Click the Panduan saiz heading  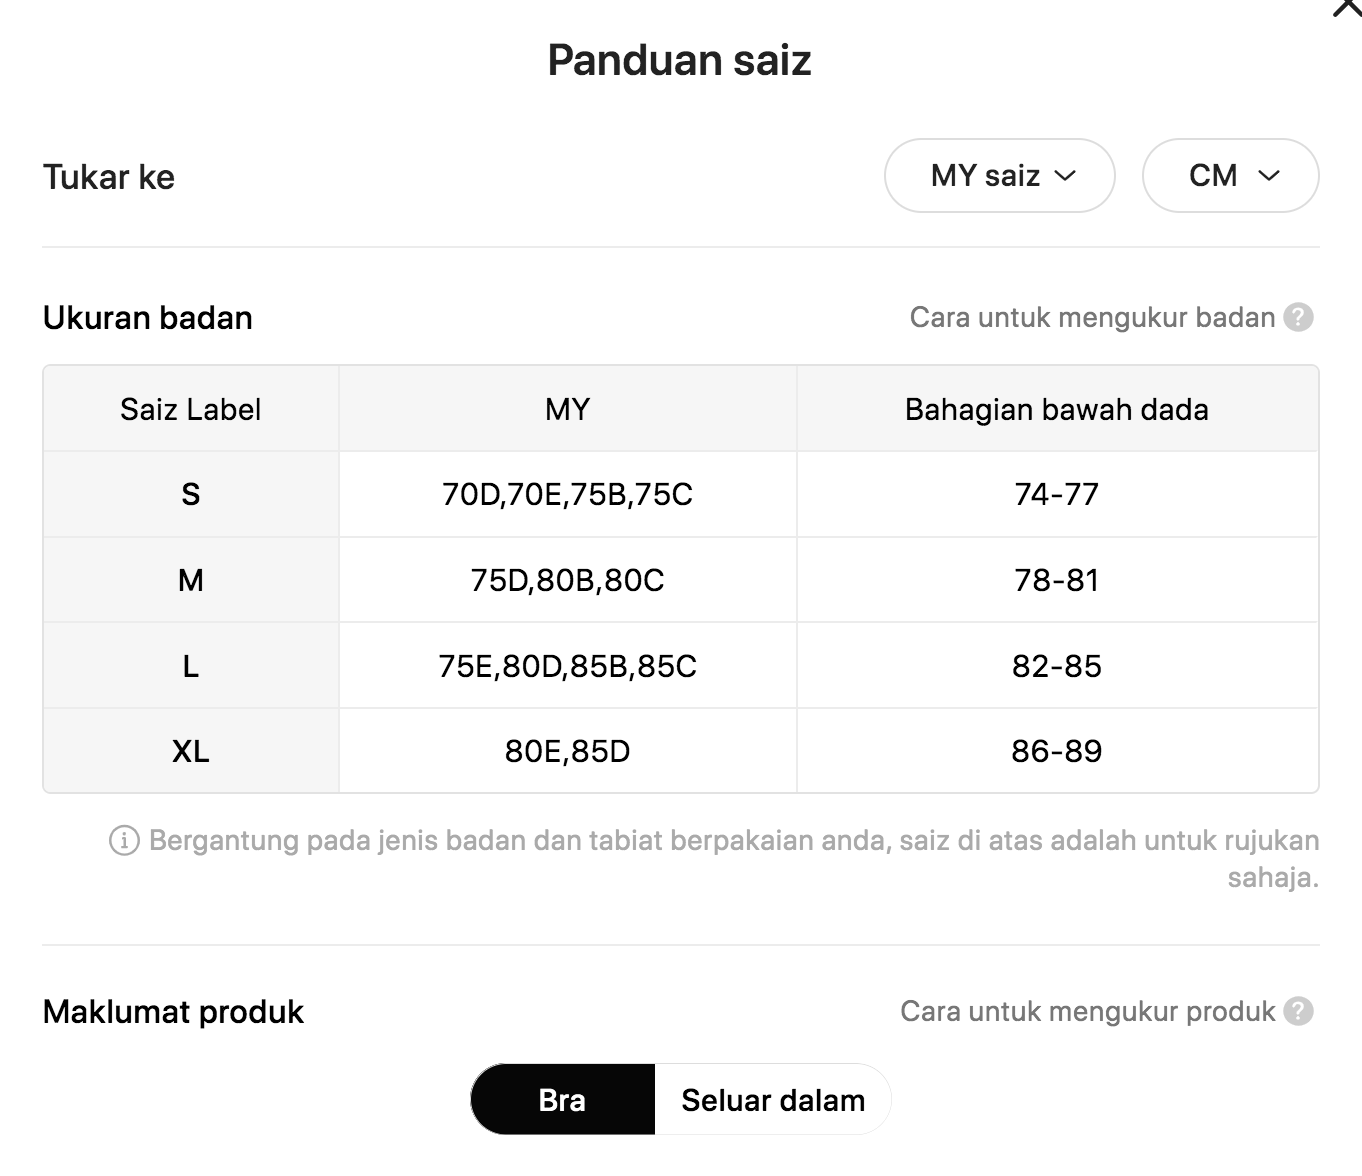(x=680, y=61)
